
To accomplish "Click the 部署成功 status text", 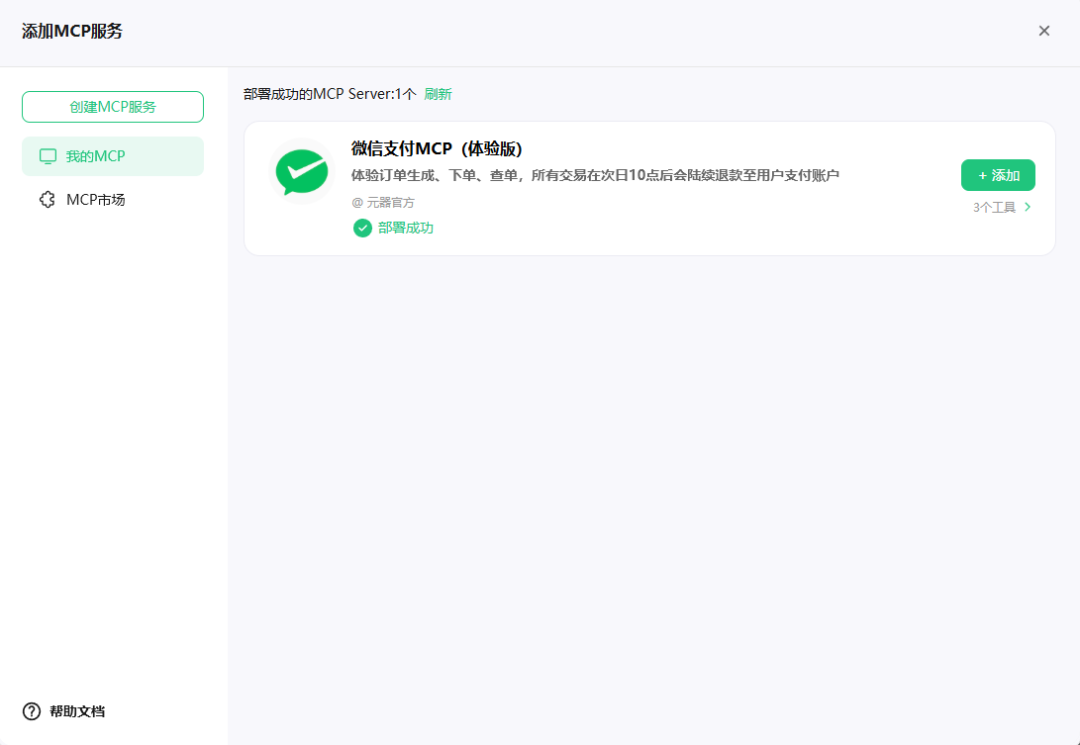I will 406,228.
